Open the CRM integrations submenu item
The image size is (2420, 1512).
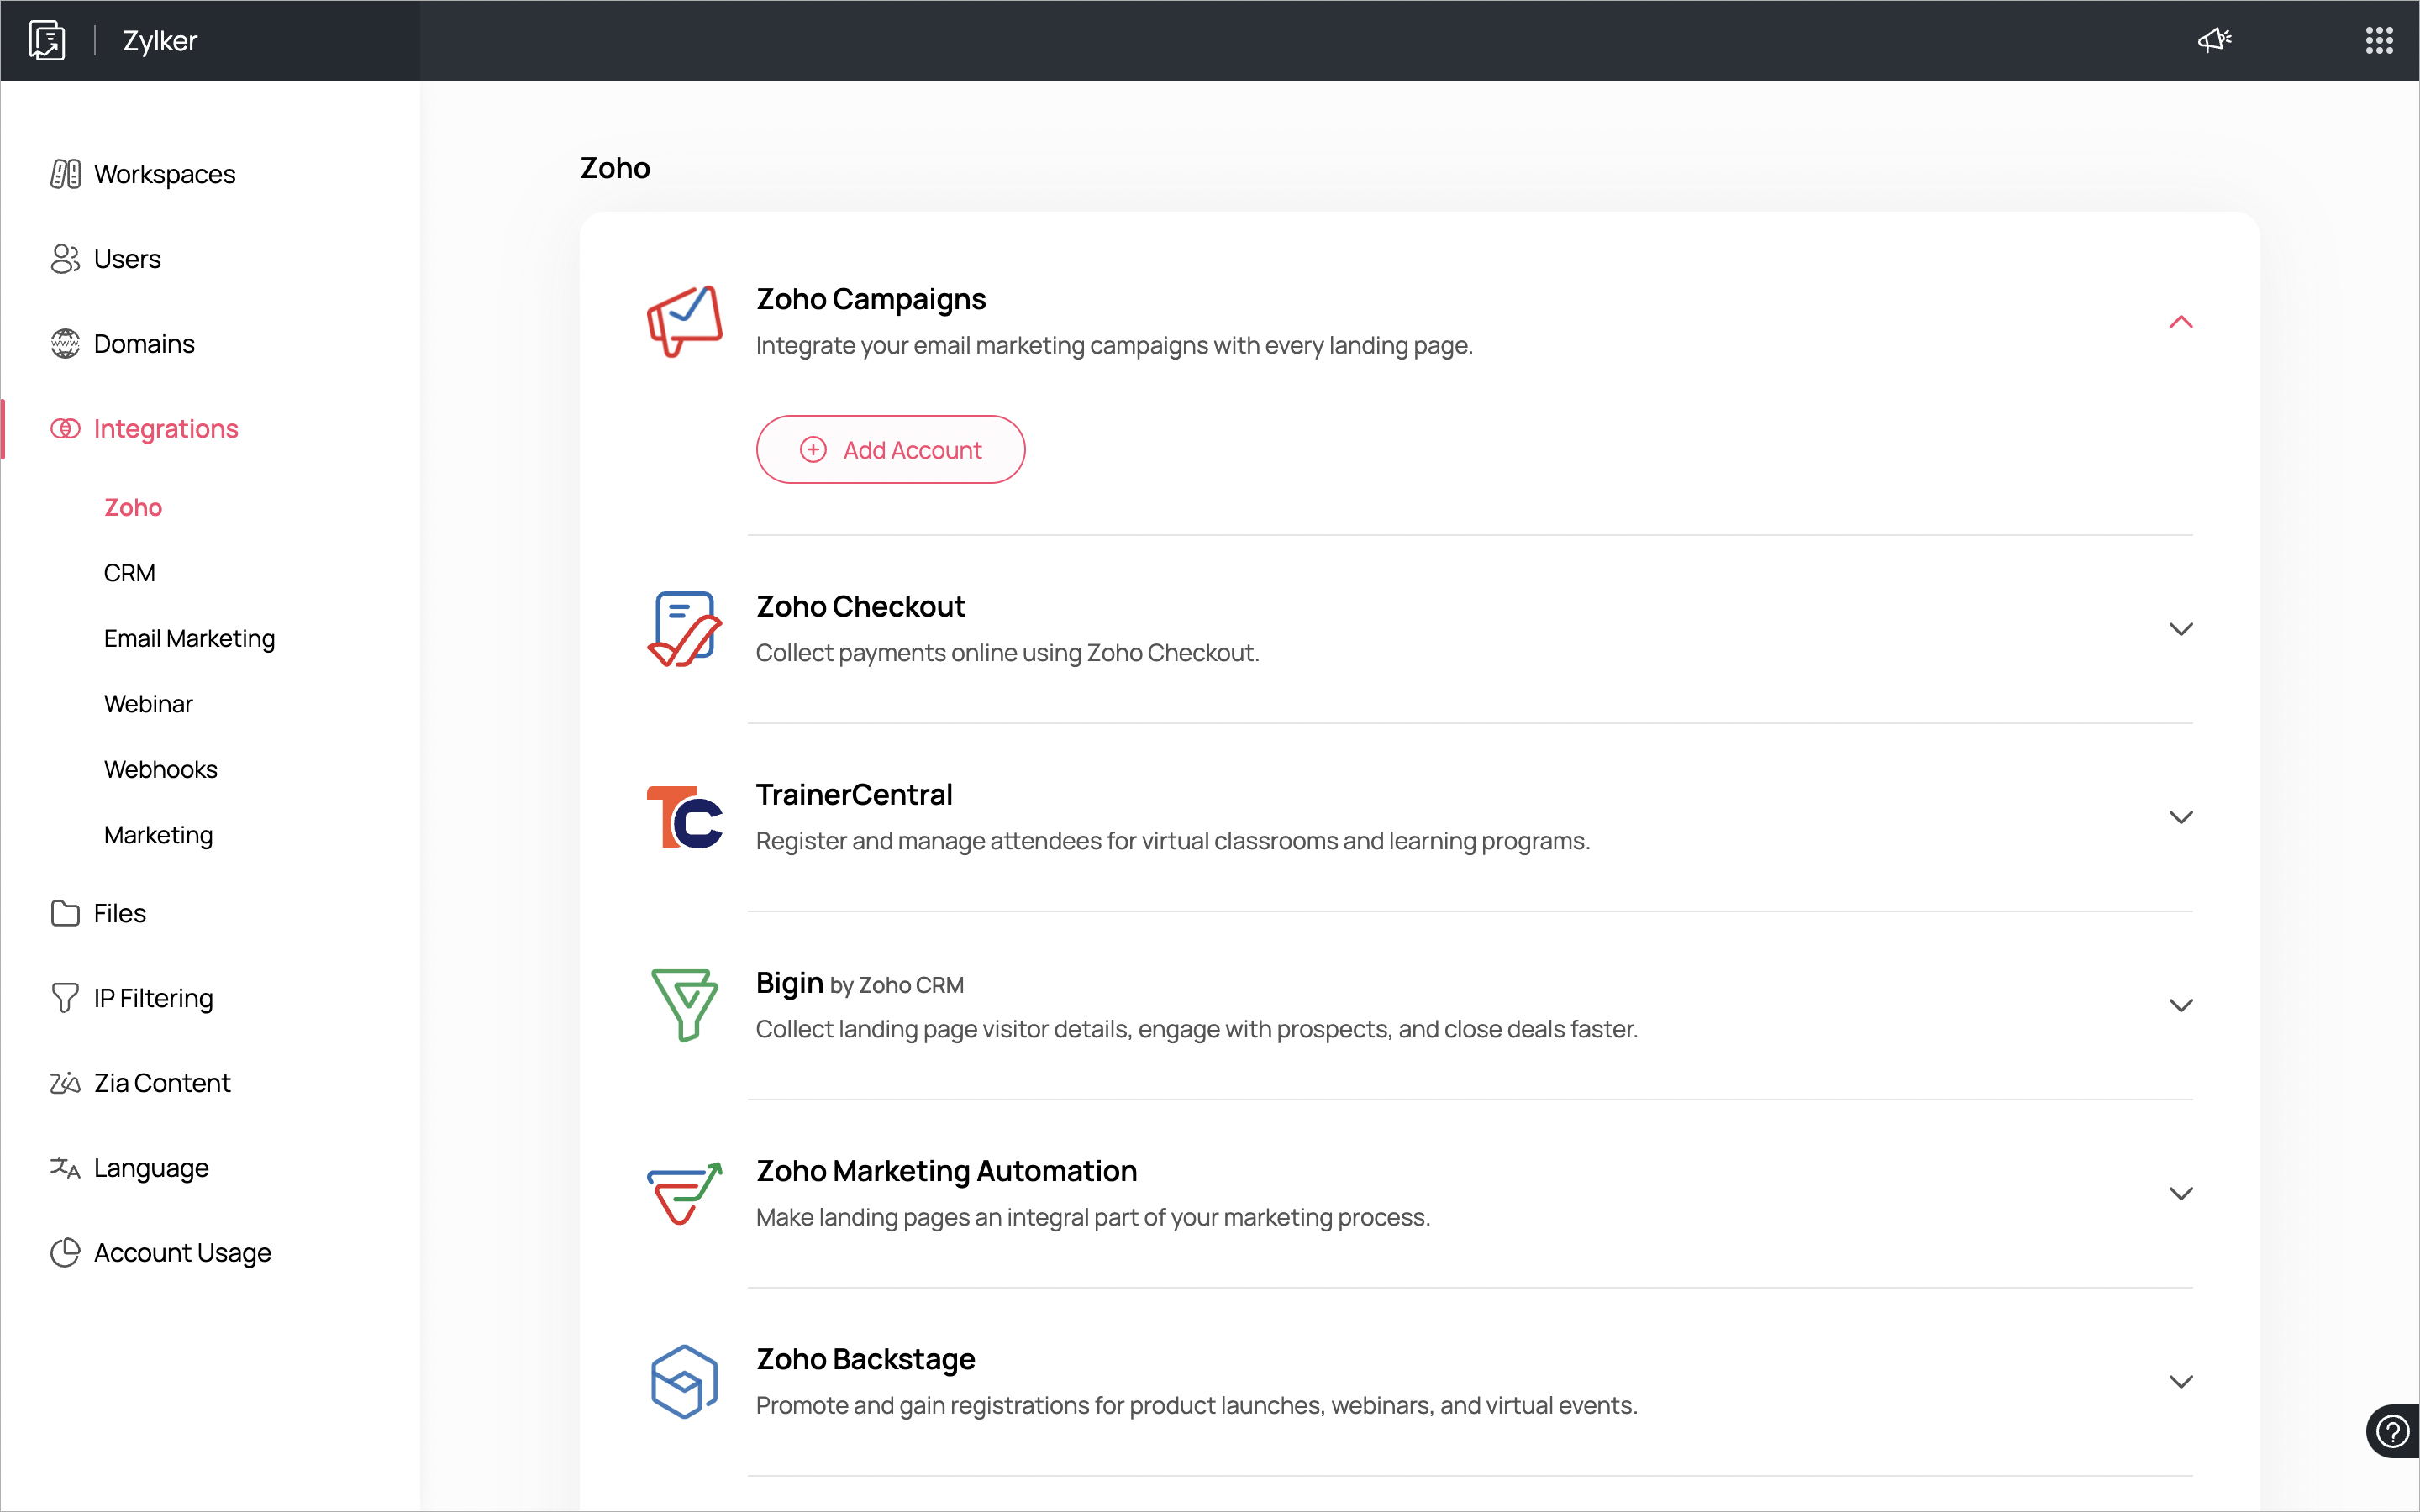130,573
